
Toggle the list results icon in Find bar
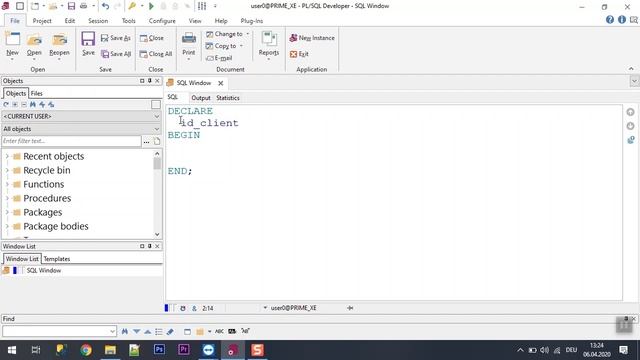click(159, 331)
